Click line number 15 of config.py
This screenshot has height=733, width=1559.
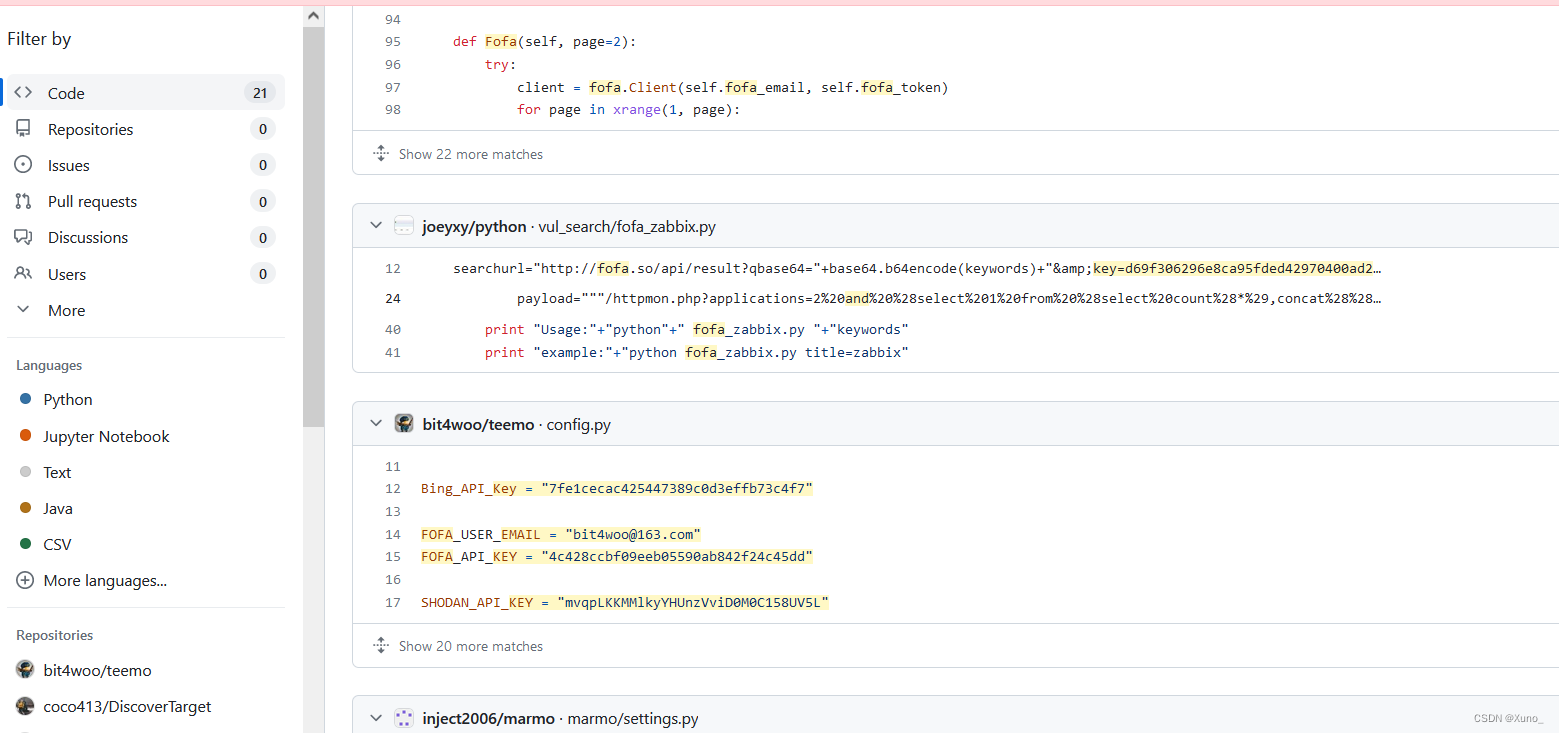[x=392, y=556]
